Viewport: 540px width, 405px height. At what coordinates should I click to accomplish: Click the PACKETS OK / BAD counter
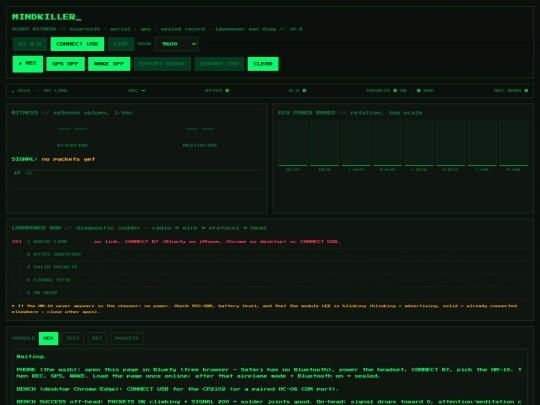tap(400, 91)
